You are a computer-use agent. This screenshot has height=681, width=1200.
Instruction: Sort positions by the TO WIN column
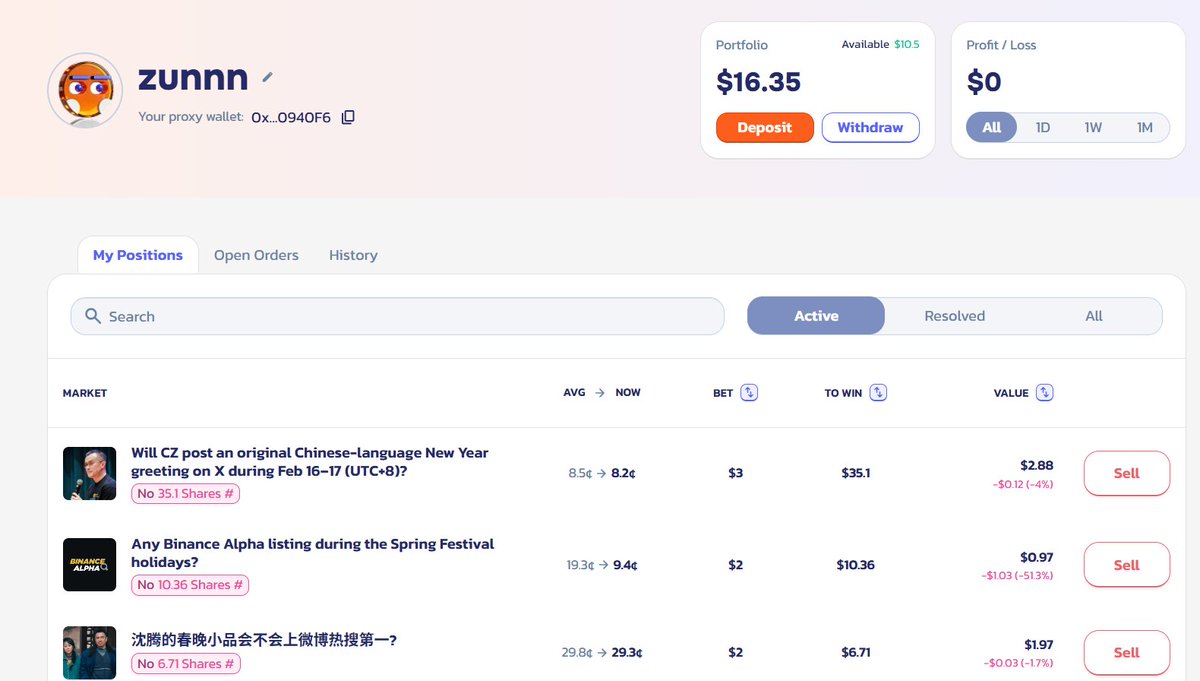coord(878,393)
